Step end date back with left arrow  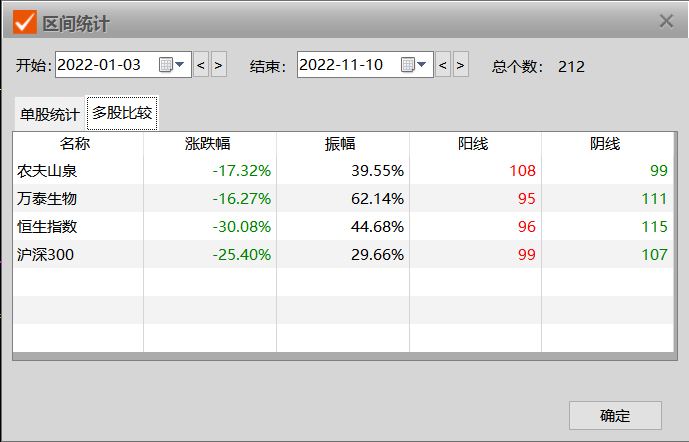443,66
